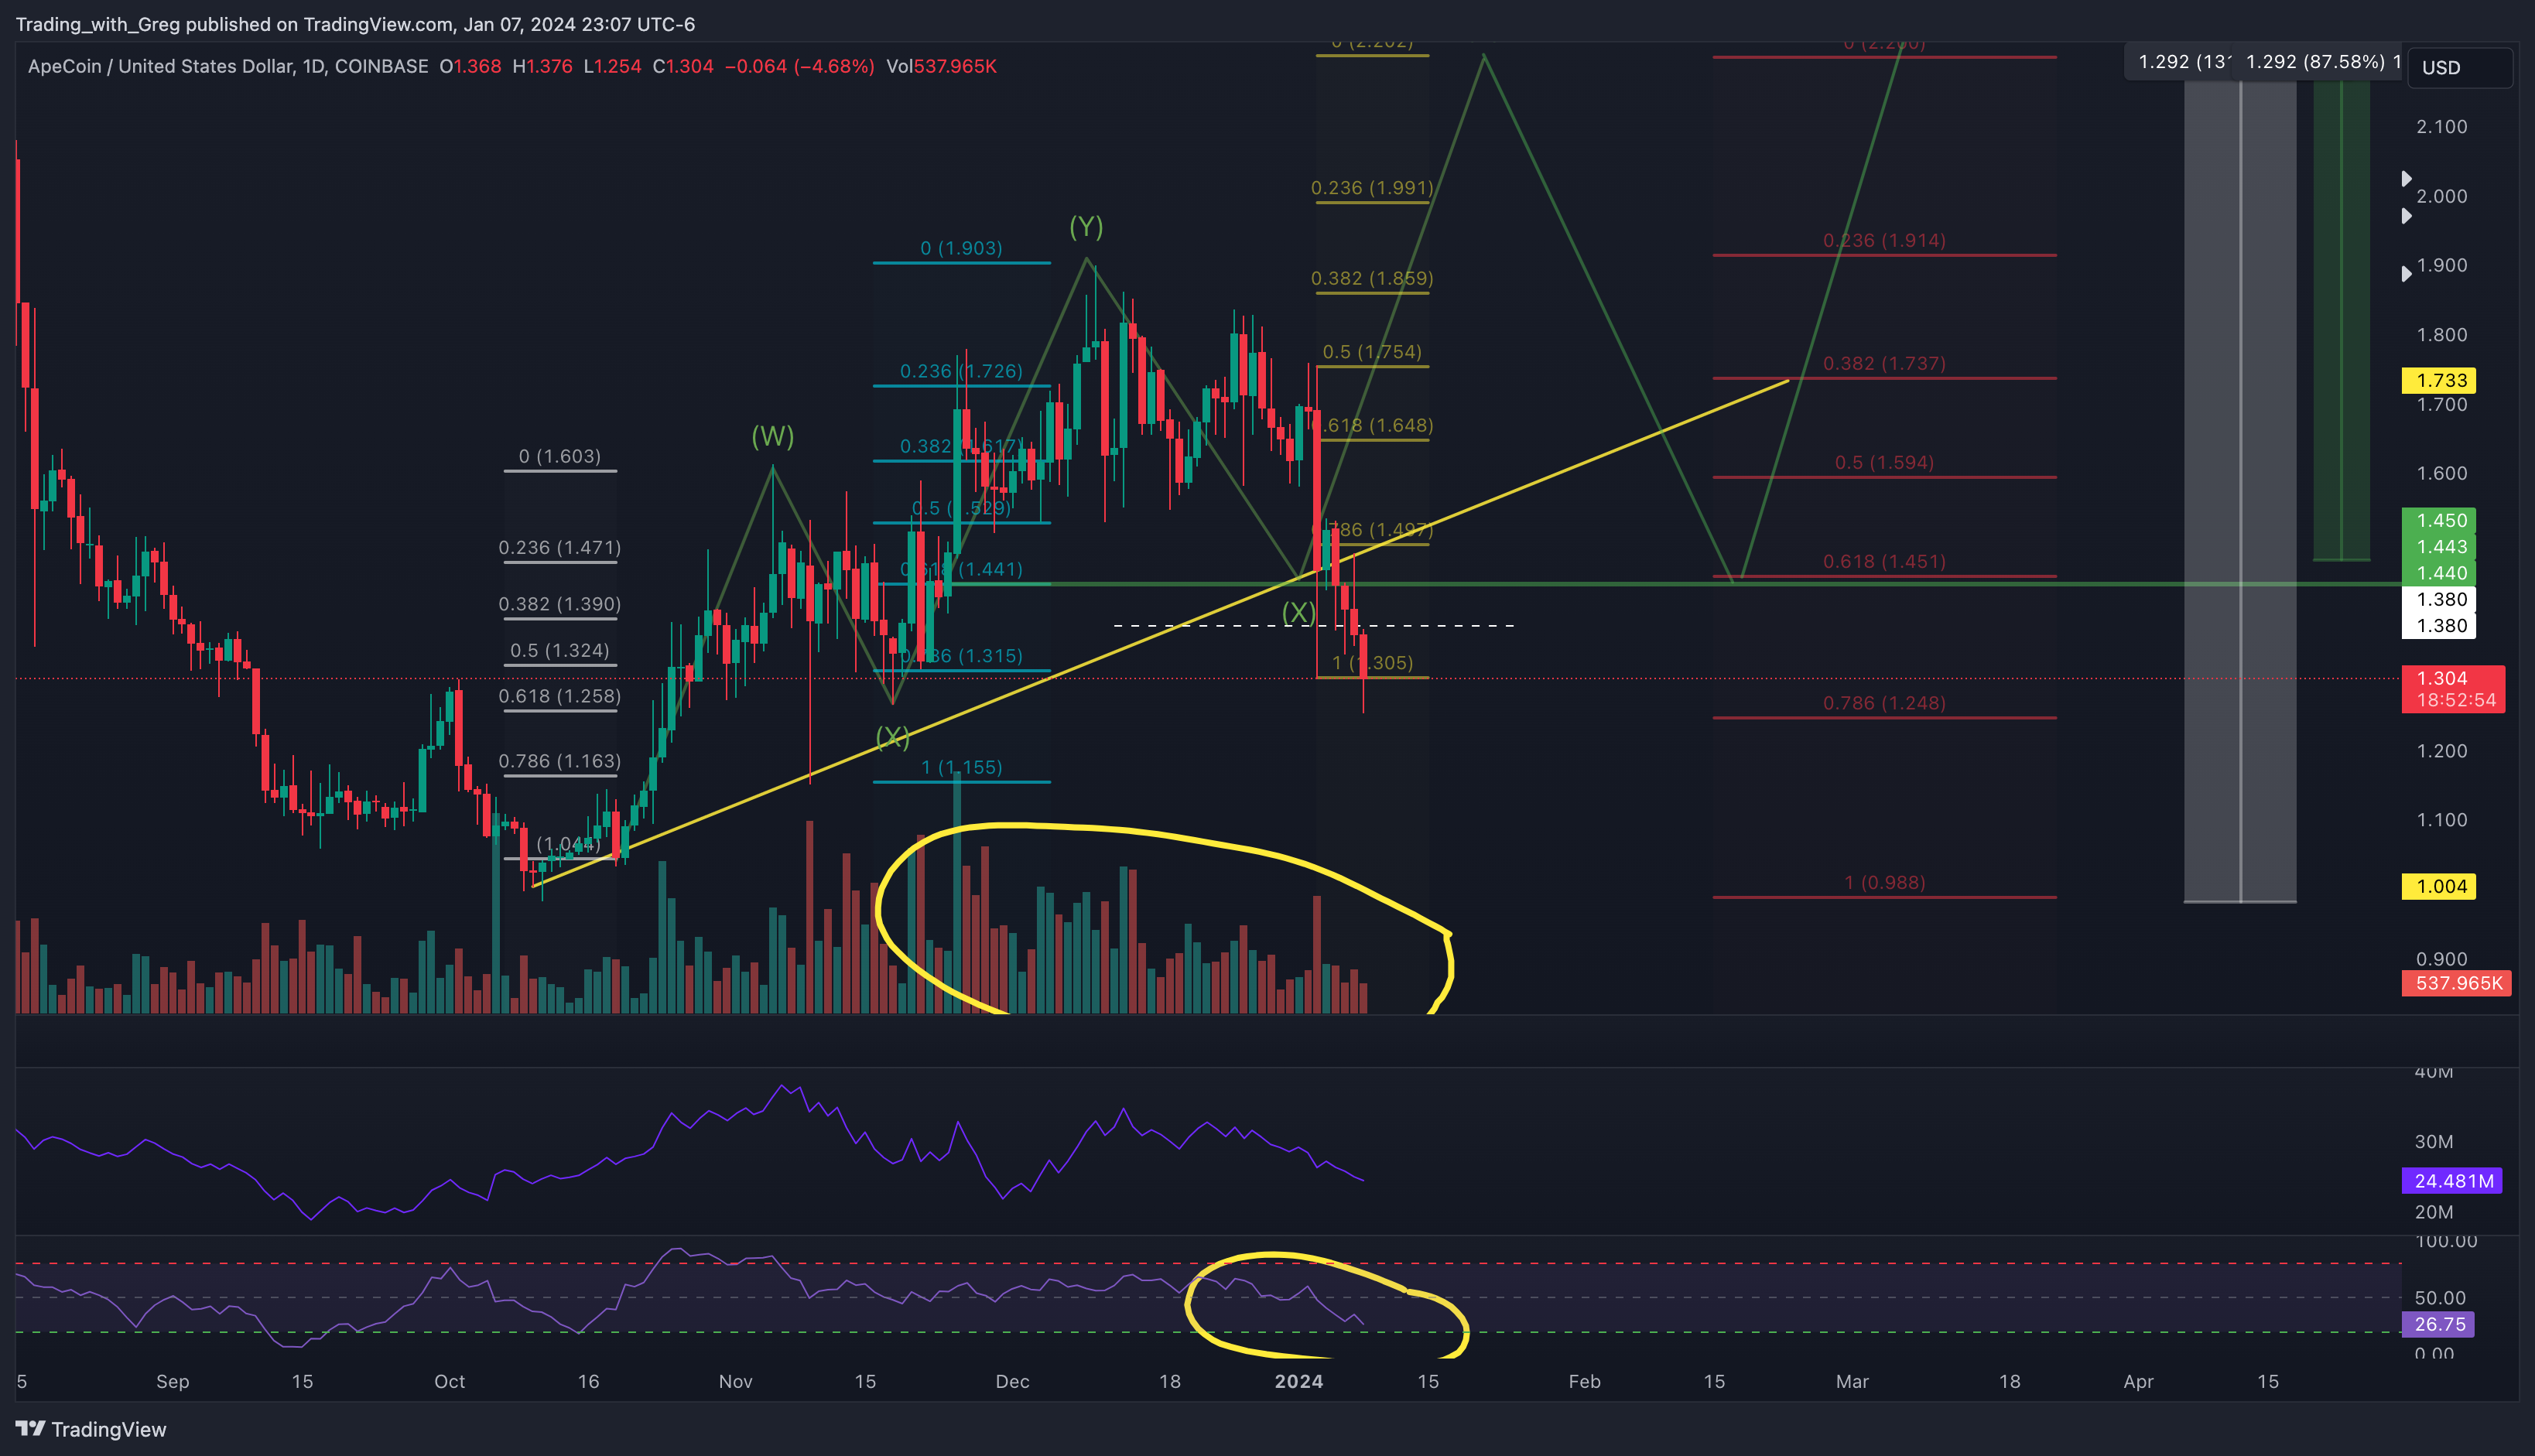Click the Sep date on the time axis
The width and height of the screenshot is (2535, 1456).
(x=173, y=1381)
